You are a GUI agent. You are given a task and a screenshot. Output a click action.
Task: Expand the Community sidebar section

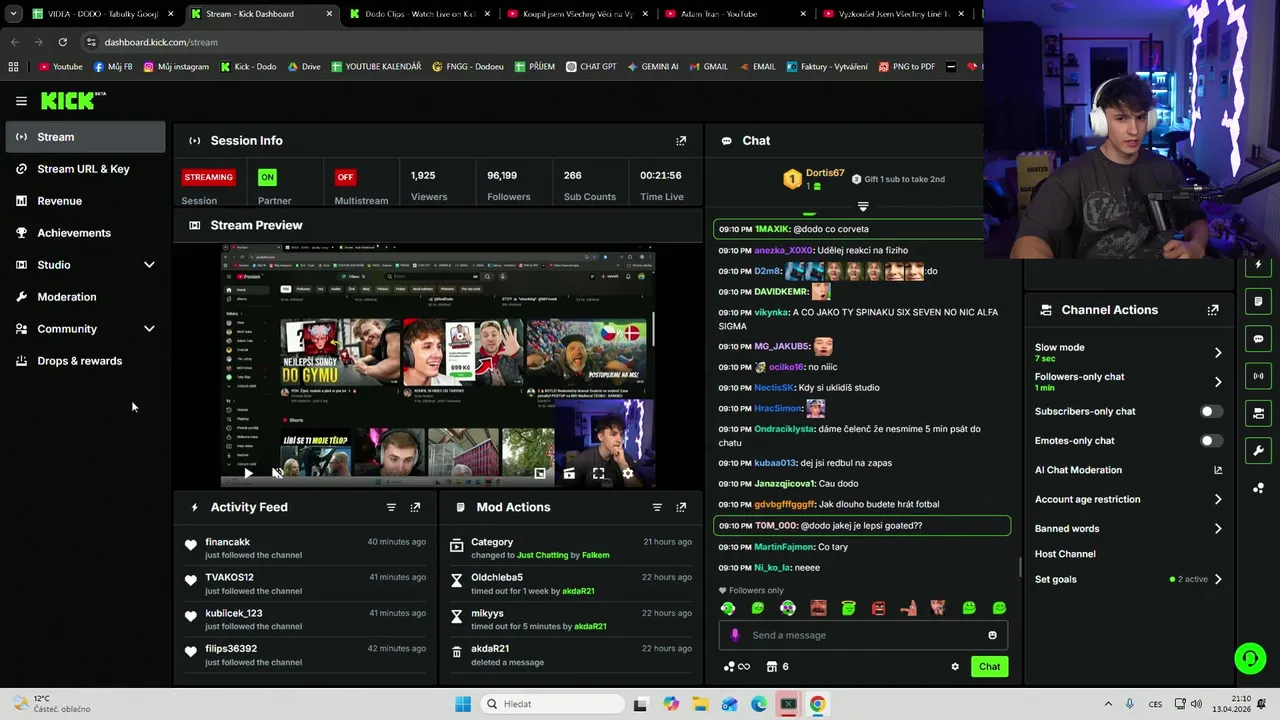click(x=149, y=329)
